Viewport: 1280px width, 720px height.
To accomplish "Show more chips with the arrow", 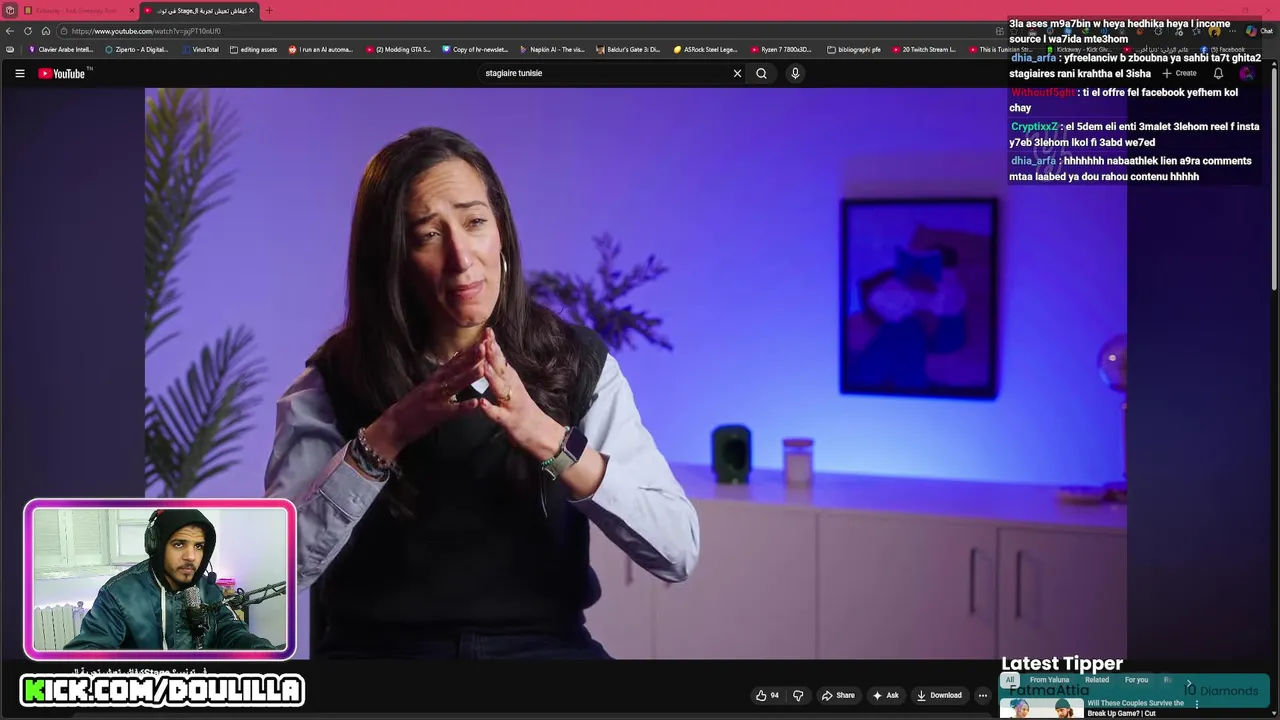I will point(1189,682).
